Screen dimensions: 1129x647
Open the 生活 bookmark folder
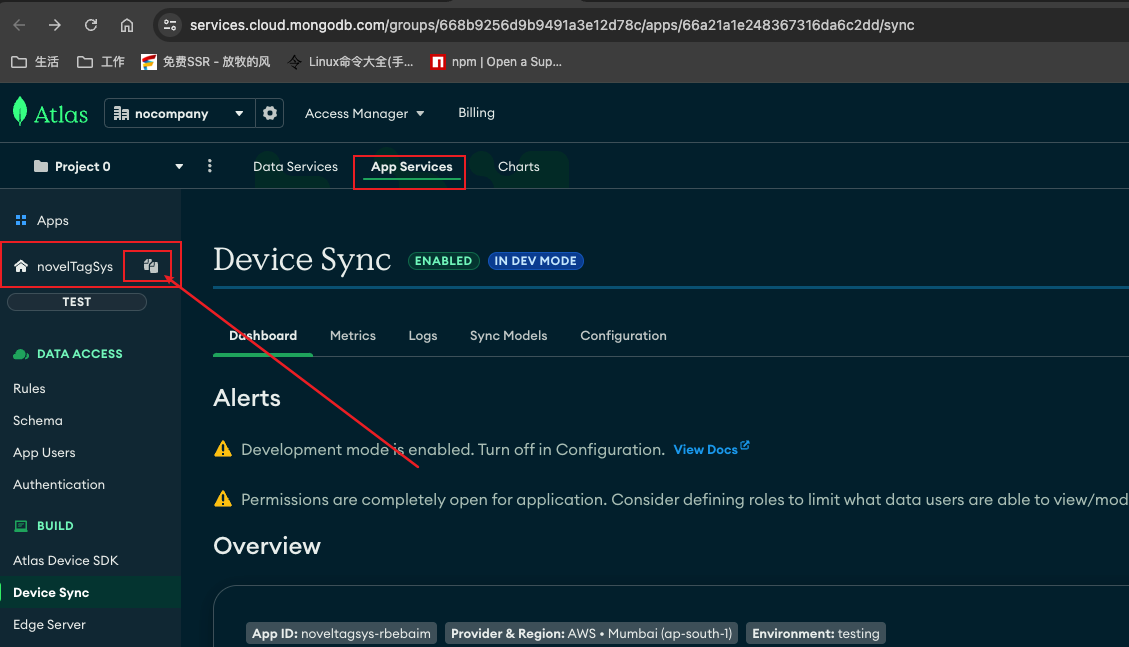pyautogui.click(x=35, y=62)
